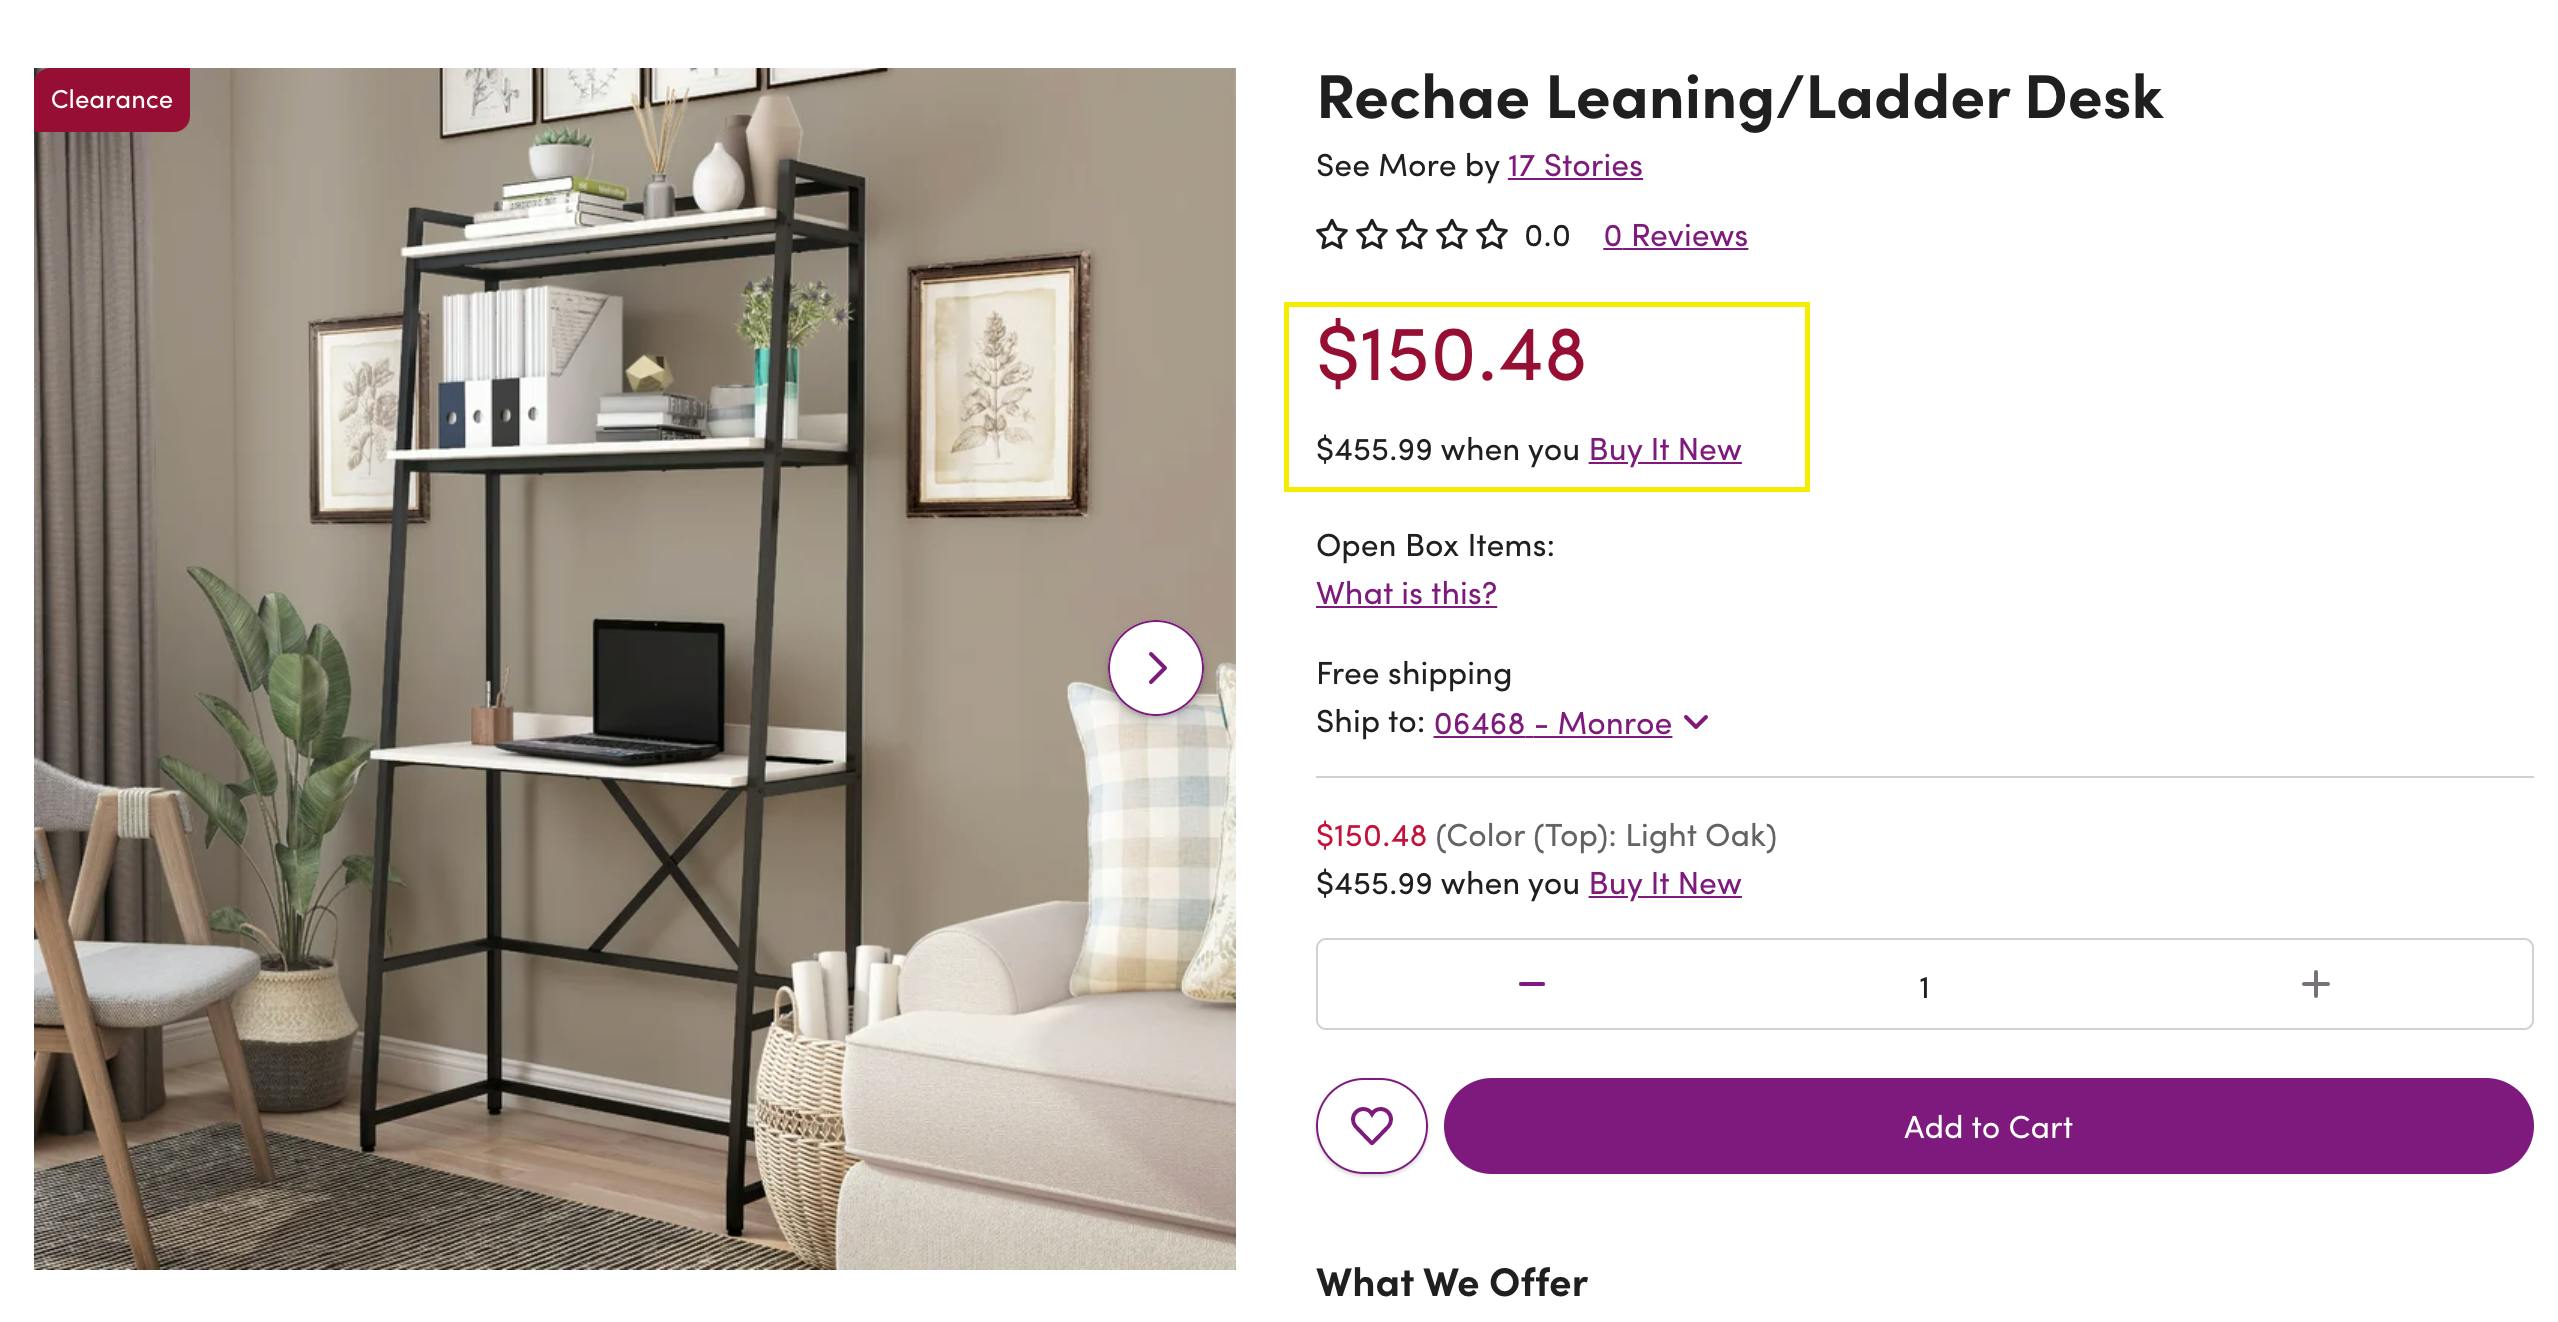Click the Buy It New link
Screen dimensions: 2558x1322
pyautogui.click(x=1664, y=450)
